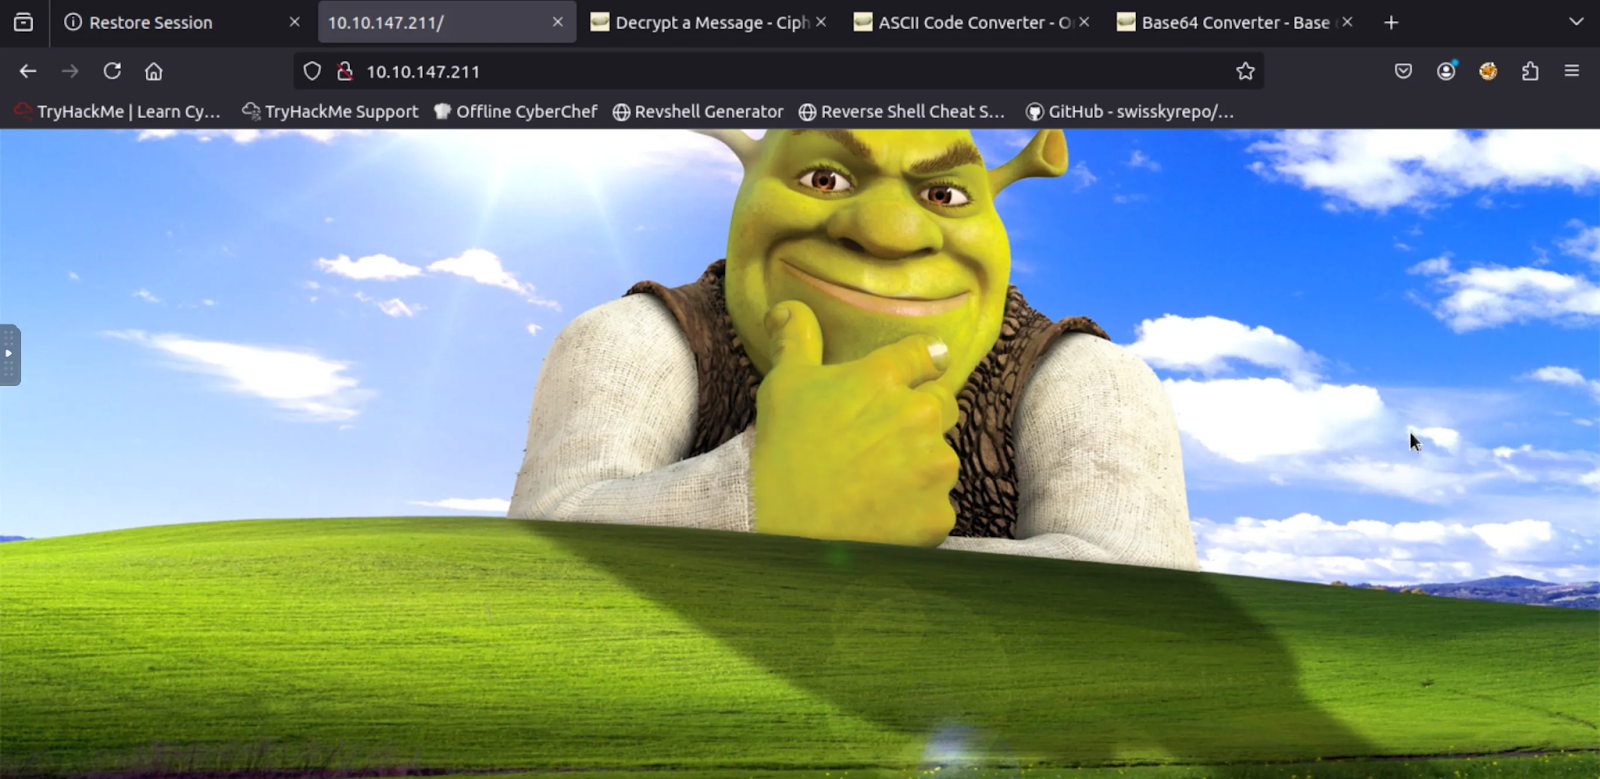This screenshot has width=1600, height=779.
Task: List all tabs via dropdown chevron
Action: click(x=1576, y=22)
